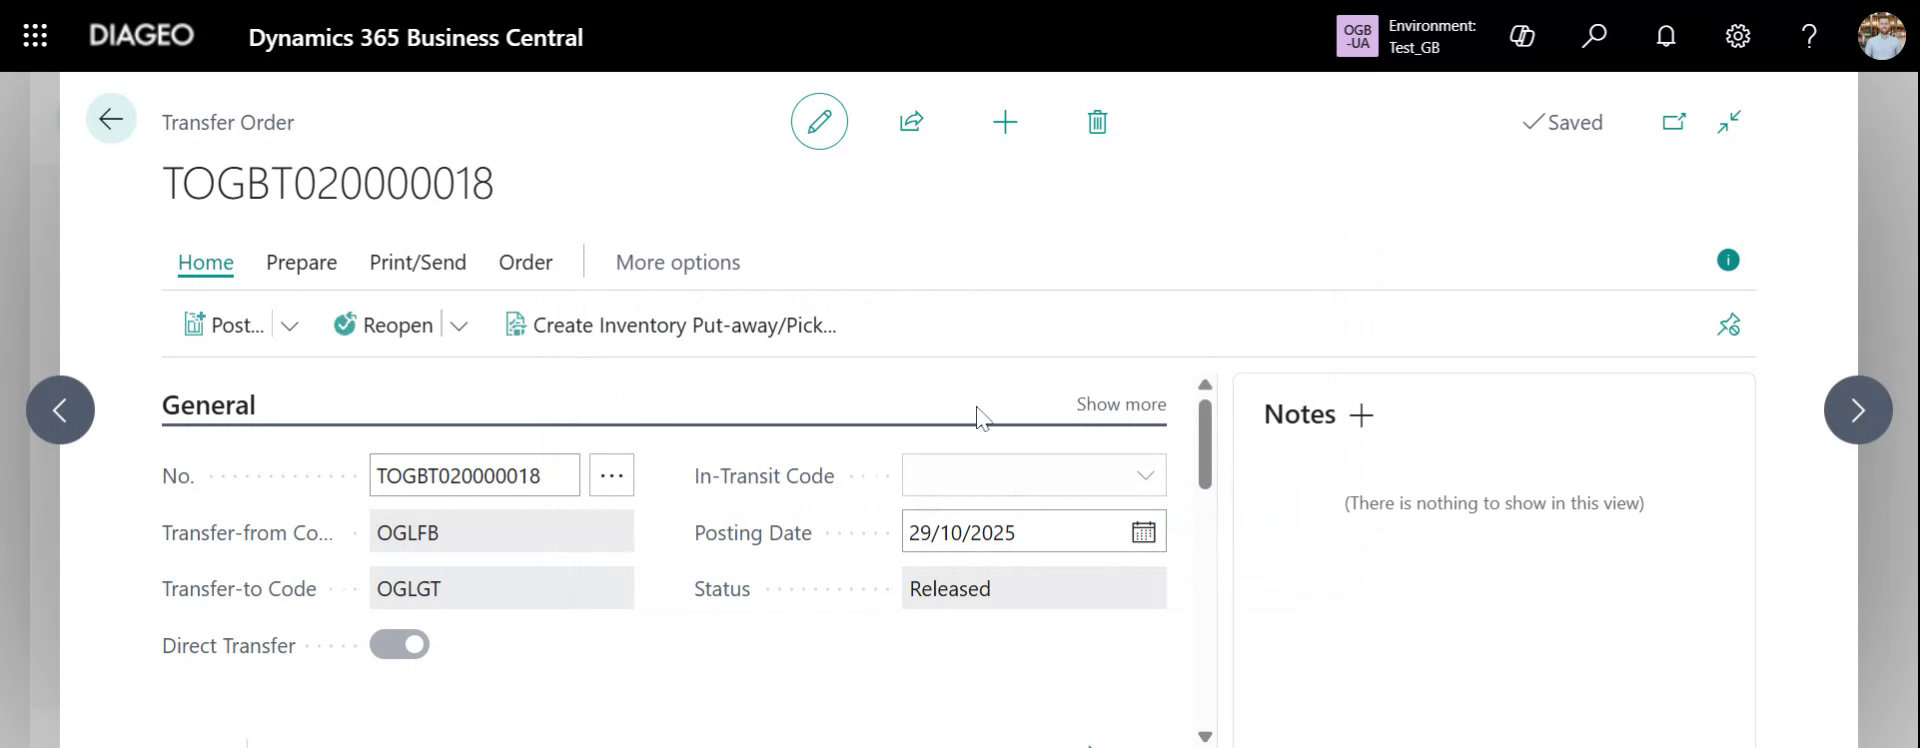The image size is (1920, 748).
Task: Open the settings gear
Action: click(1738, 37)
